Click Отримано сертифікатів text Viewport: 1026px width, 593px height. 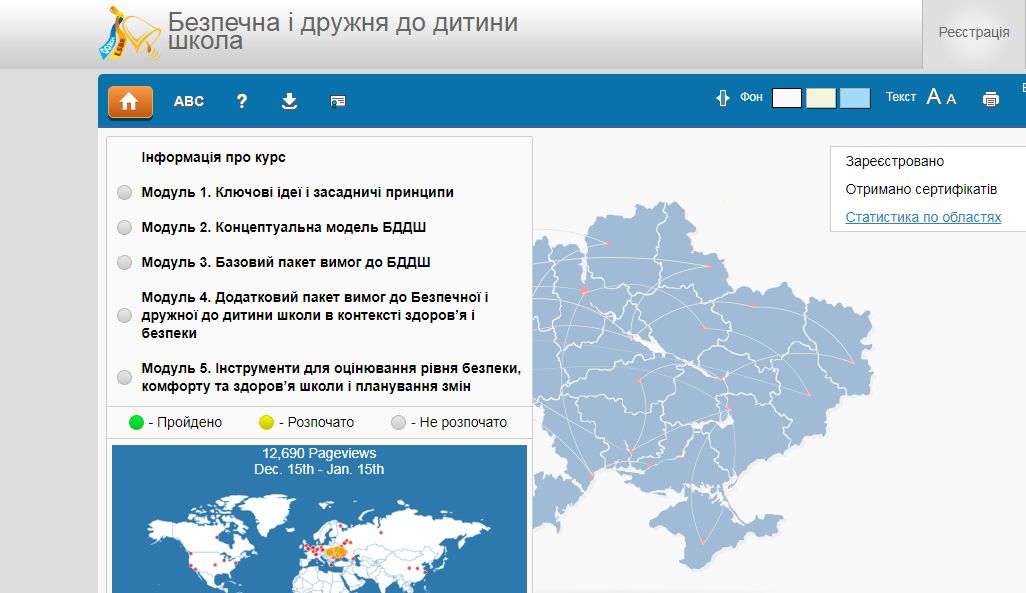(x=921, y=189)
